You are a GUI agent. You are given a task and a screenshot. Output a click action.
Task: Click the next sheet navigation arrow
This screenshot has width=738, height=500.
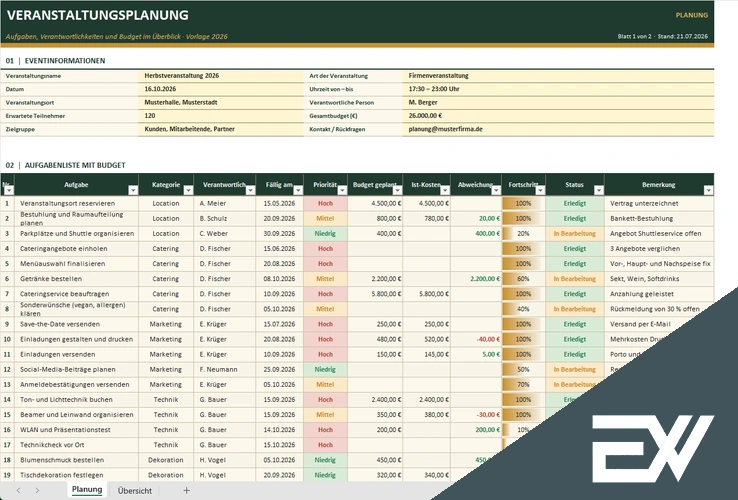click(37, 491)
